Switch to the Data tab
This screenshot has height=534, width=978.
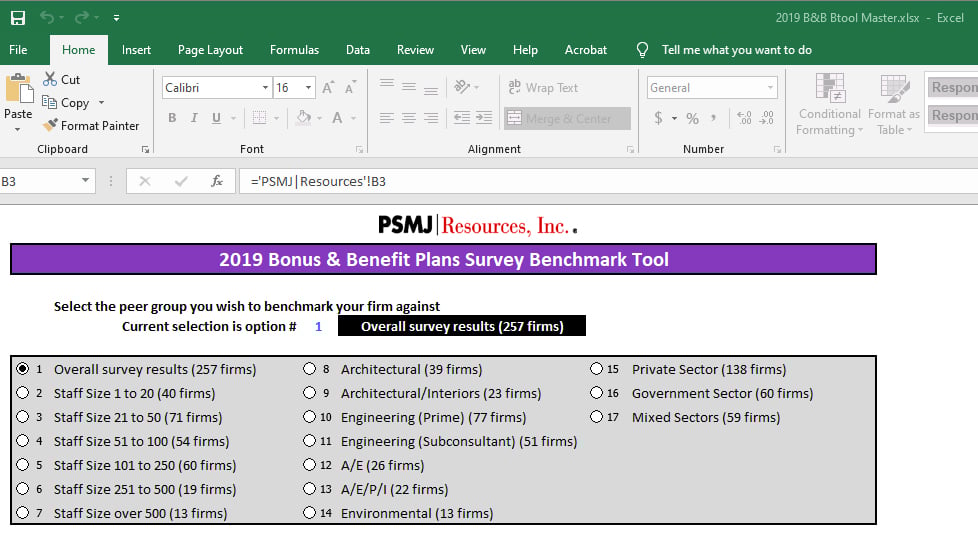coord(358,50)
